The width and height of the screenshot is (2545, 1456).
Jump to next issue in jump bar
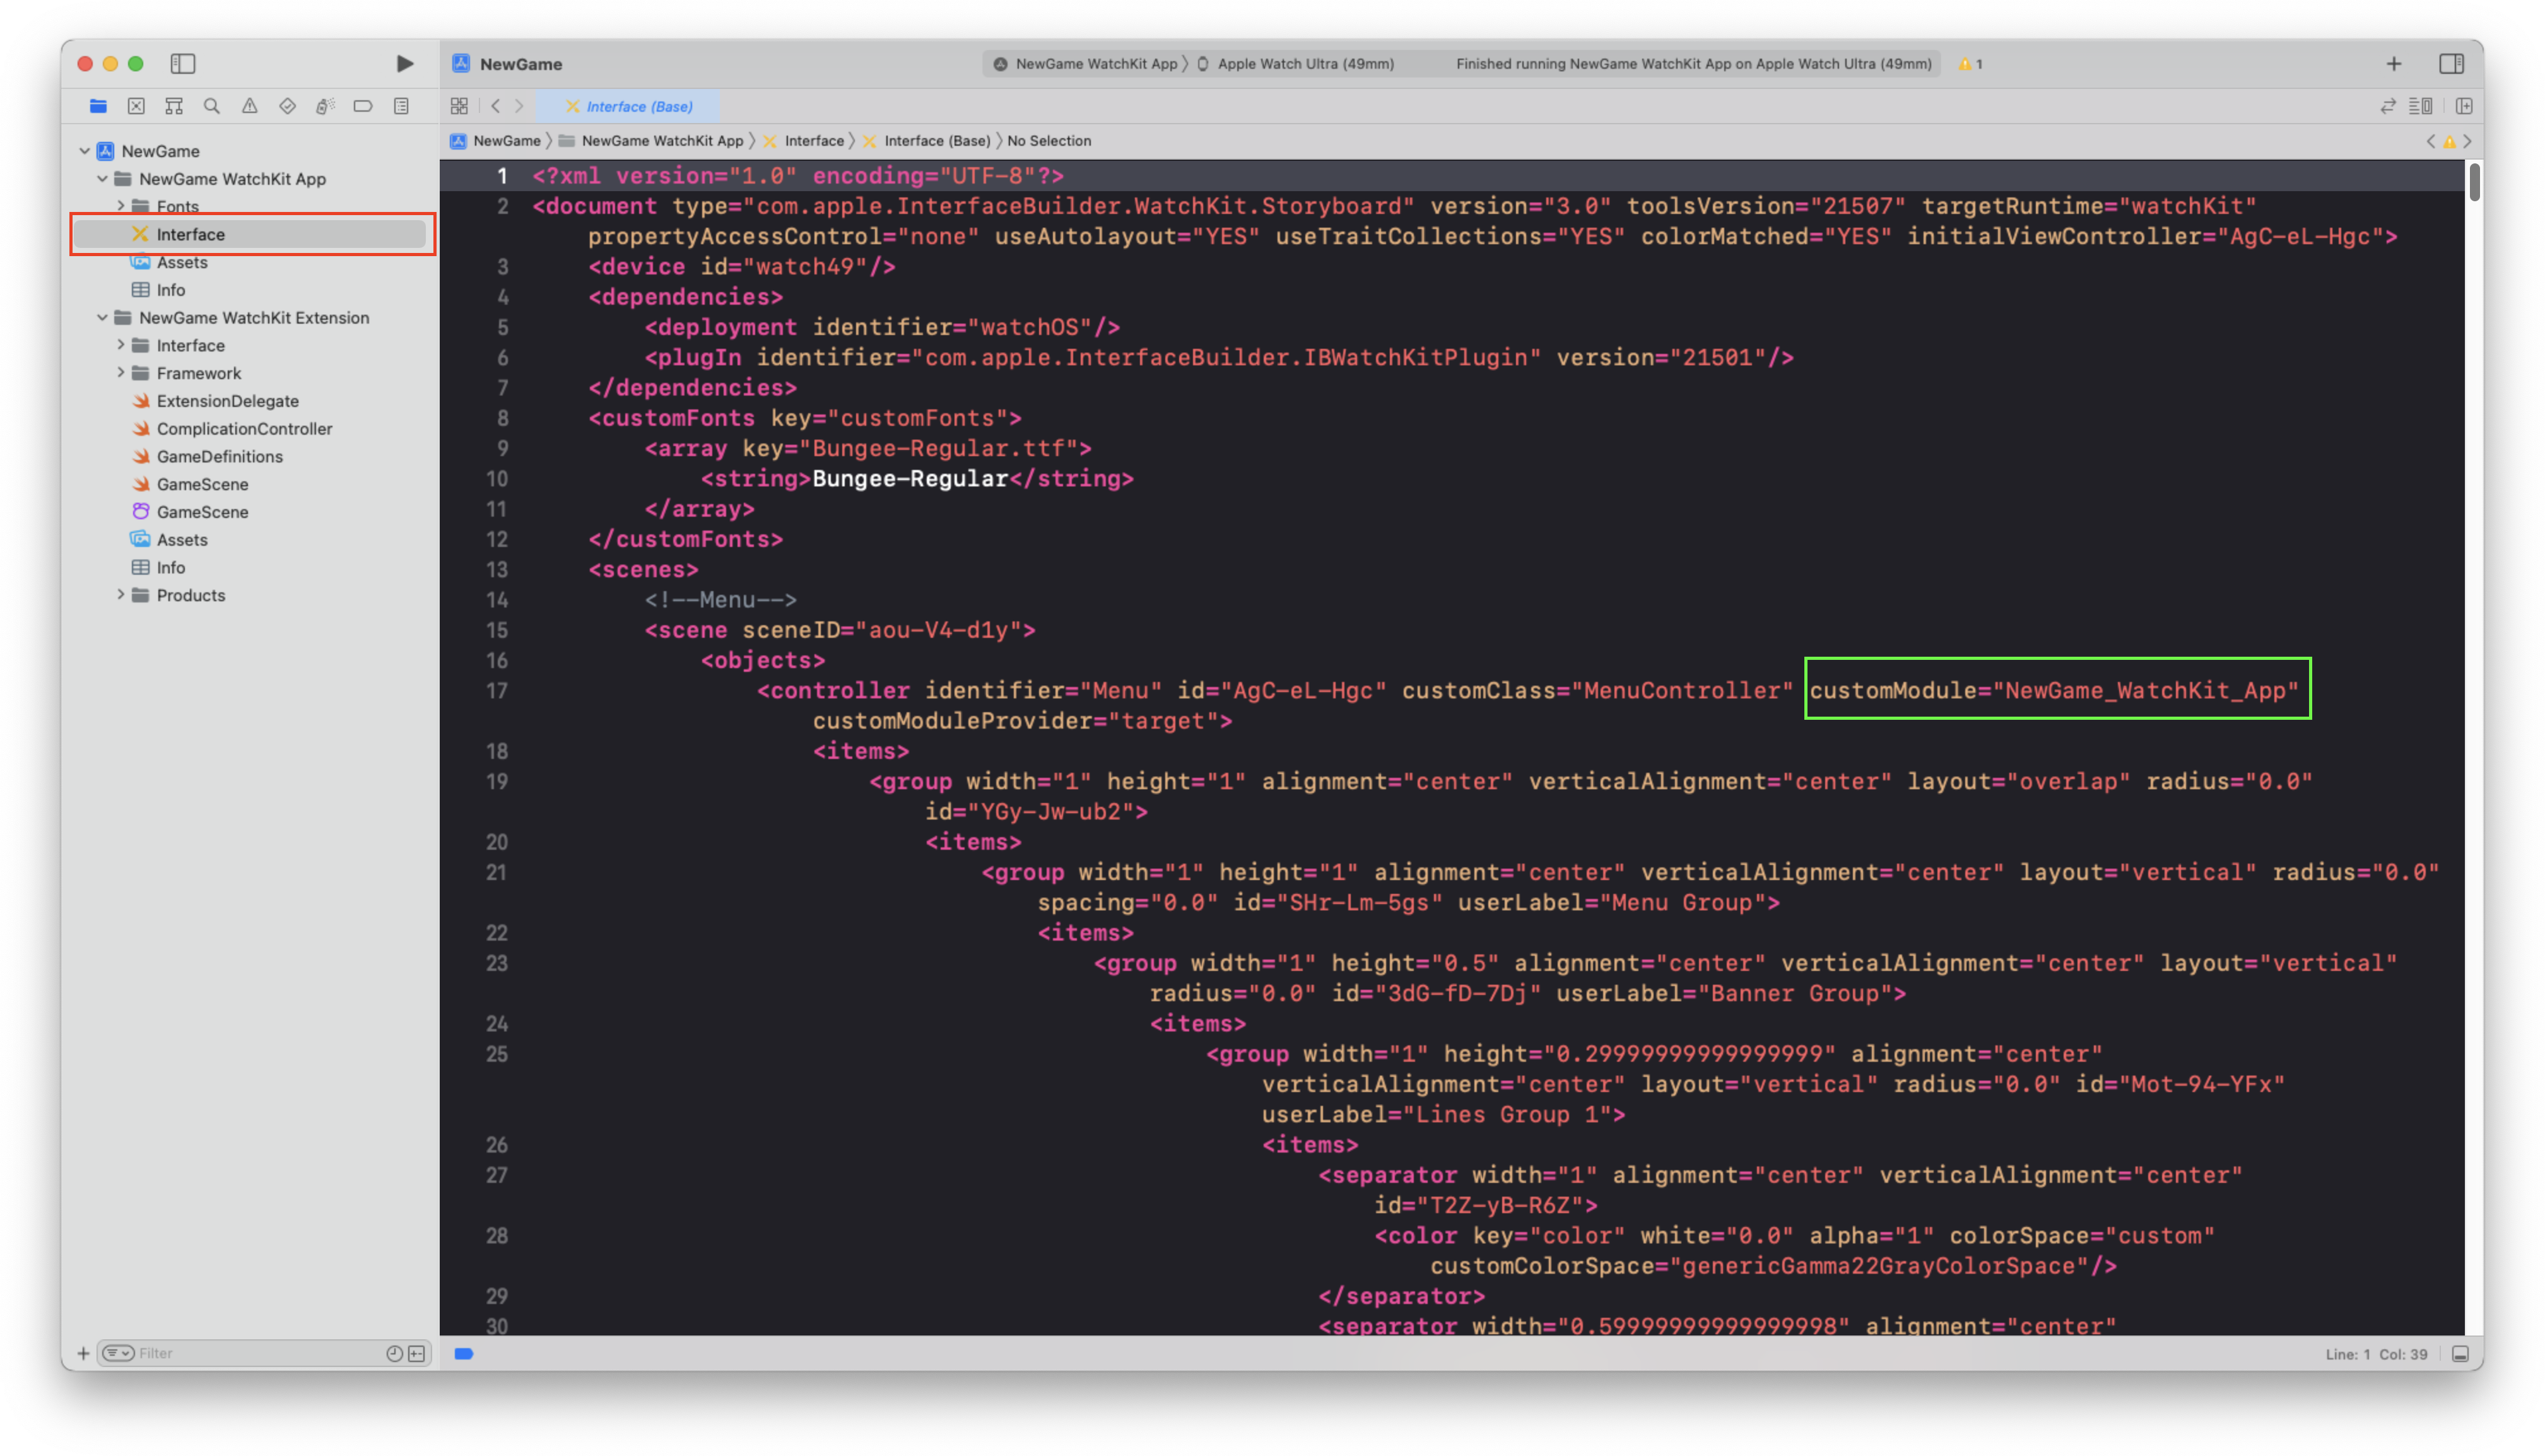[2467, 141]
